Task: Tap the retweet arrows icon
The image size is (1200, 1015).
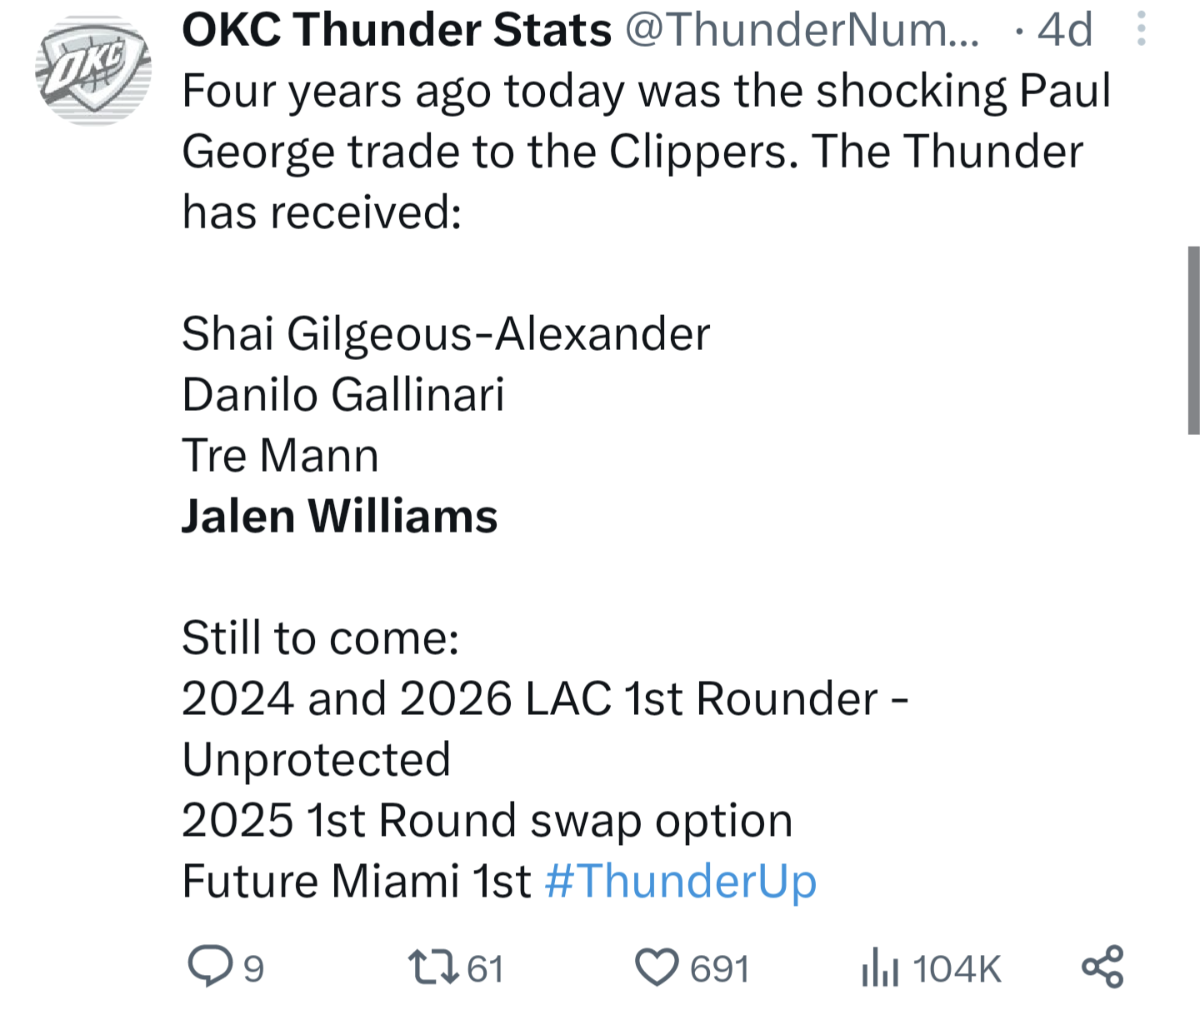Action: (x=434, y=967)
